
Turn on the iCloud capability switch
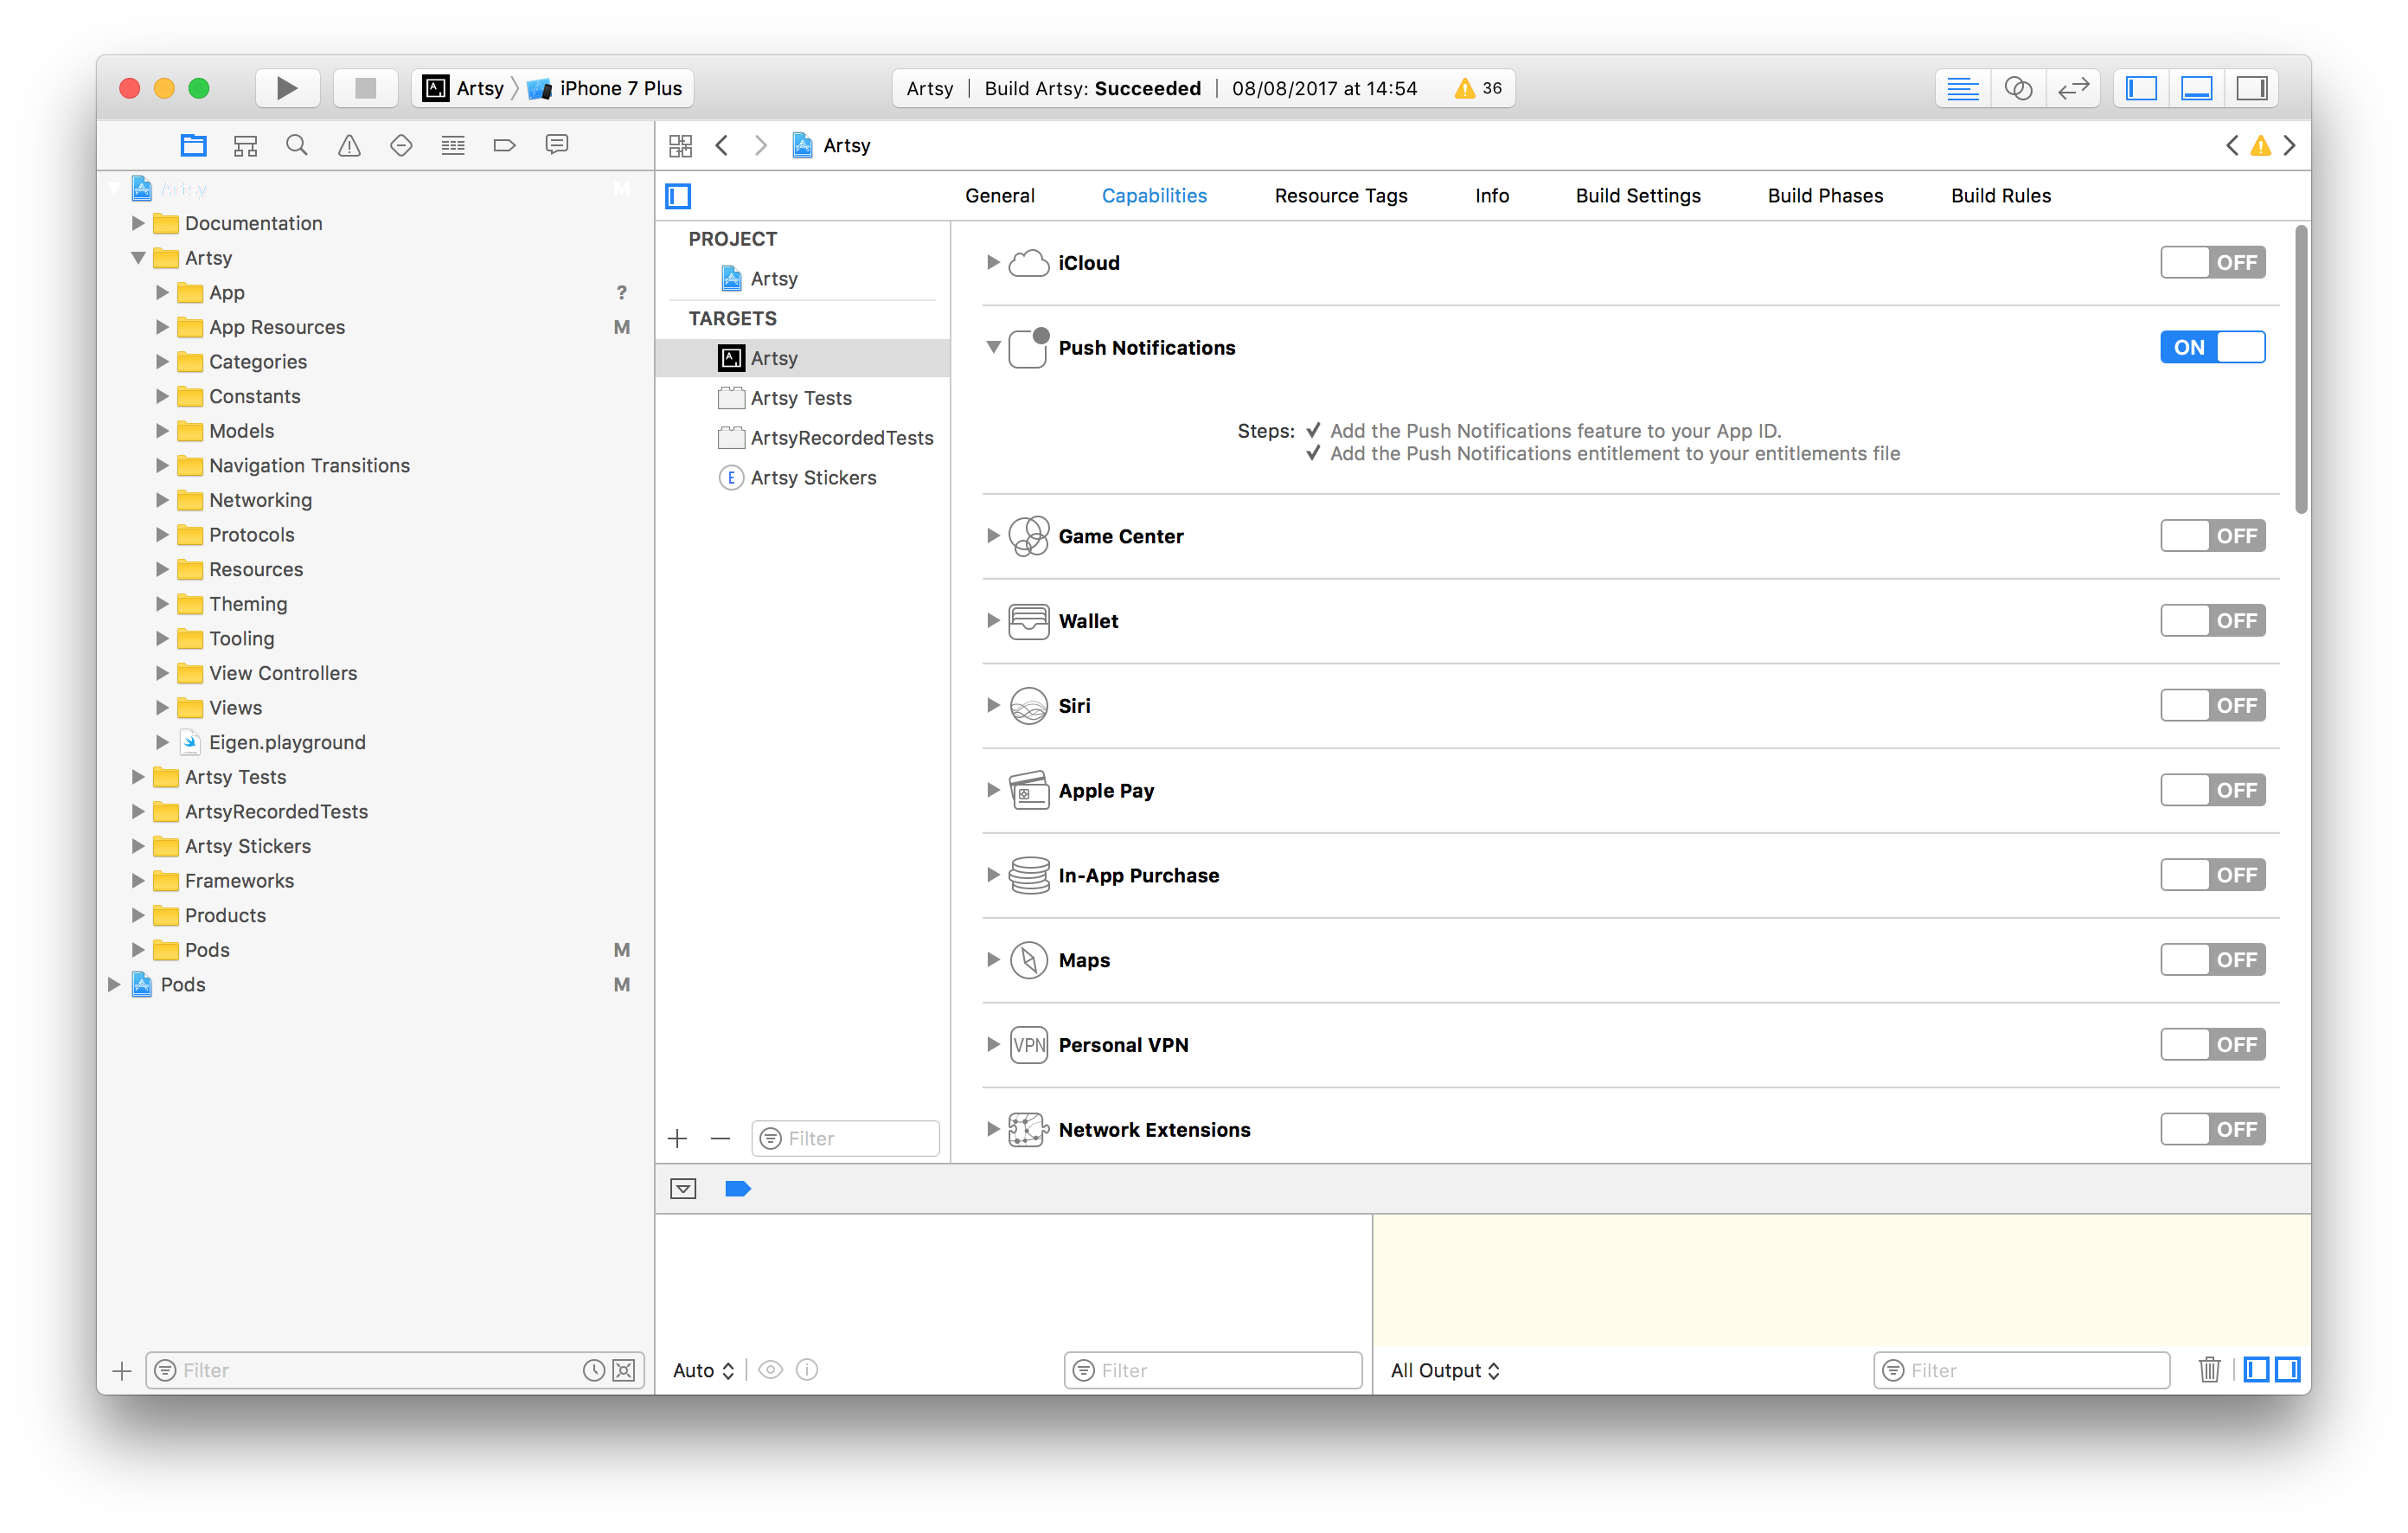point(2212,263)
